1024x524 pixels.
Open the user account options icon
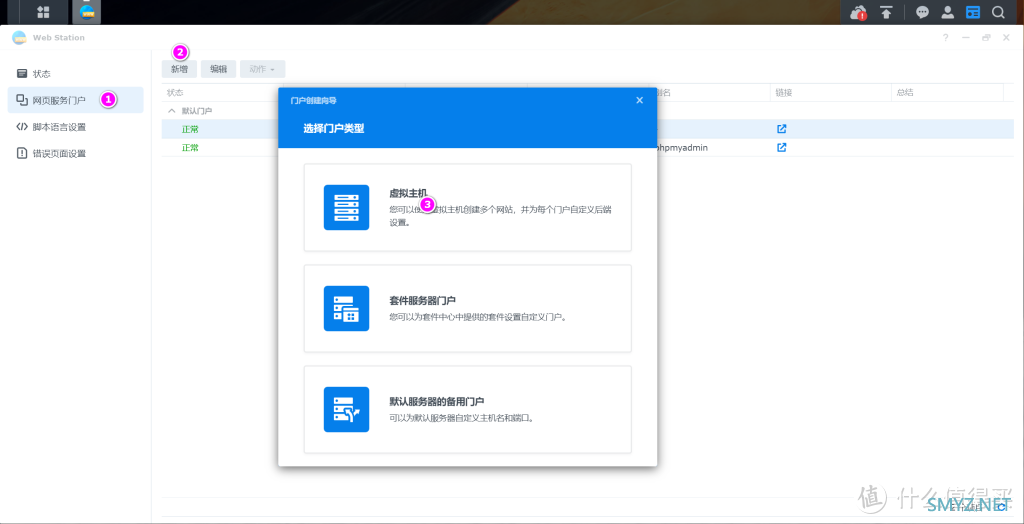pos(948,12)
